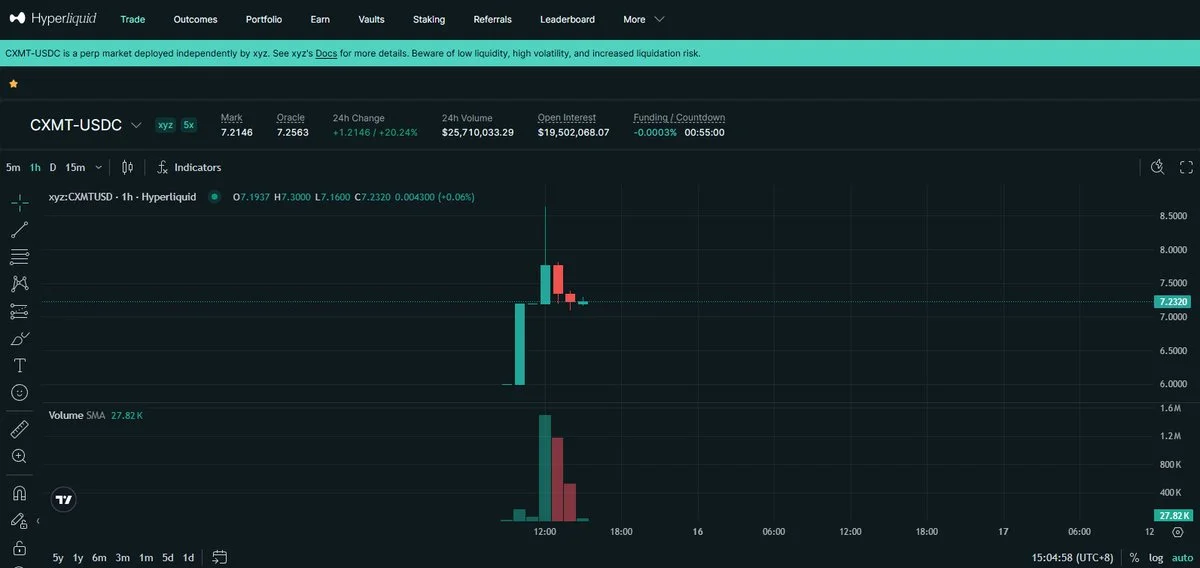
Task: Click the Mark price label
Action: point(231,117)
